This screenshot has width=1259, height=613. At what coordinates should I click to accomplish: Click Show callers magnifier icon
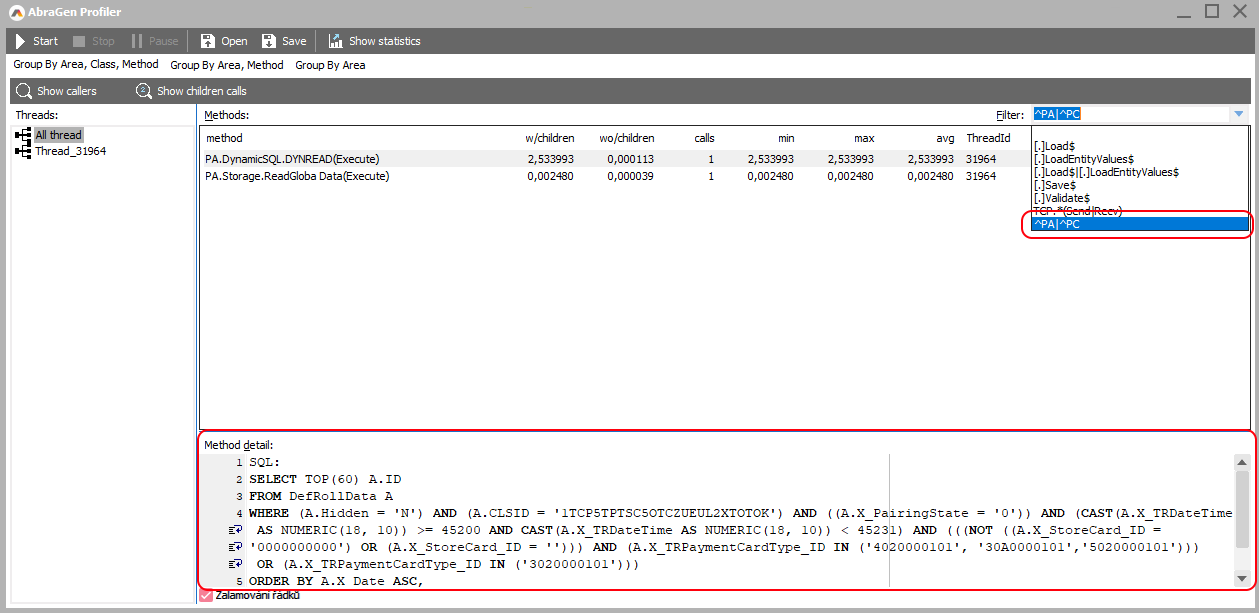pos(24,91)
